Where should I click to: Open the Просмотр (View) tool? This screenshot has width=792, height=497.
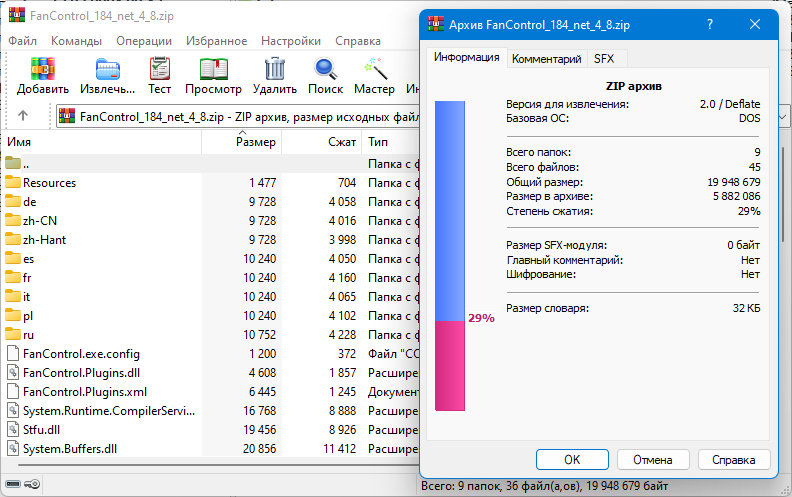pos(214,69)
